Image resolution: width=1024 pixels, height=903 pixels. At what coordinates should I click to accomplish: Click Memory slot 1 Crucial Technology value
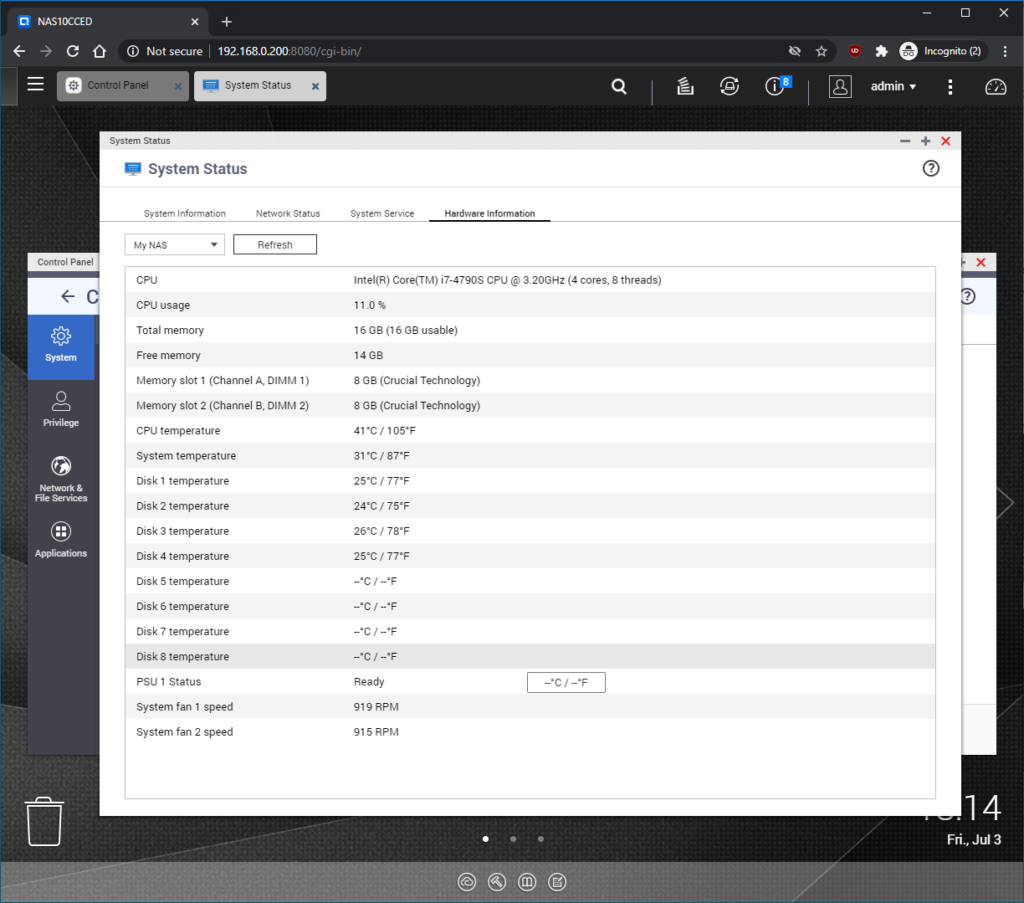[417, 381]
